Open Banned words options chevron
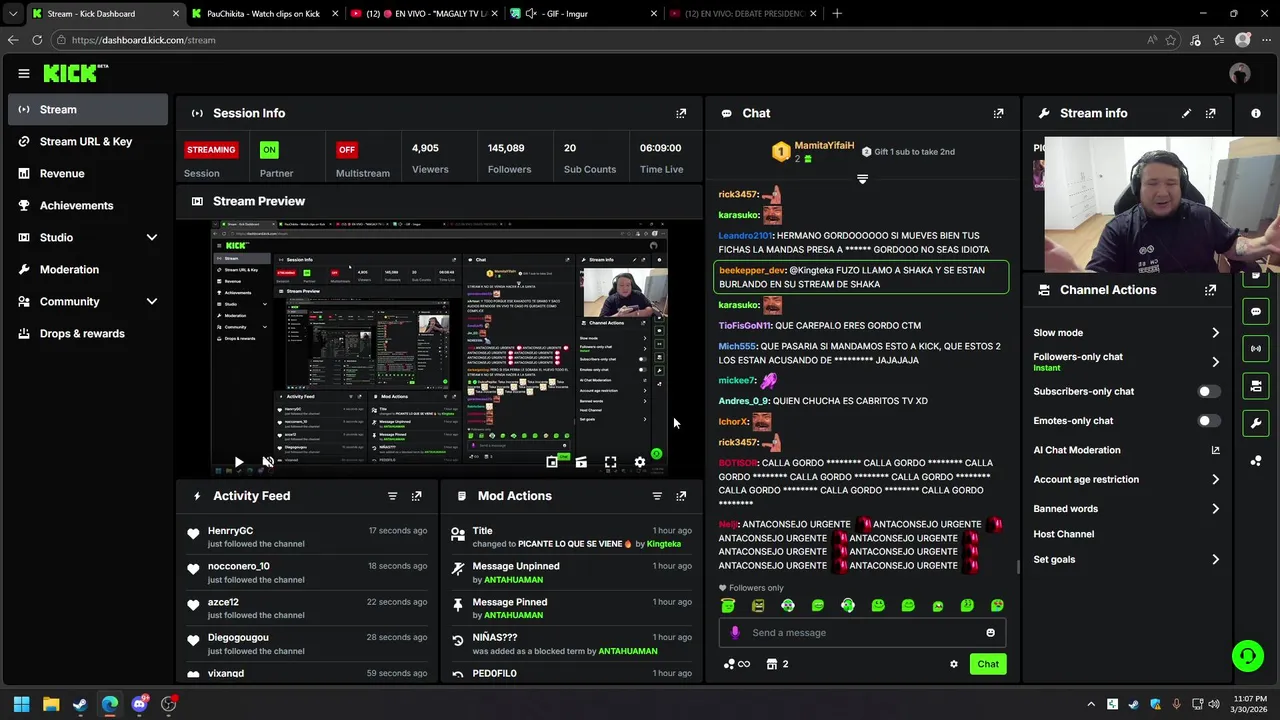 (x=1215, y=509)
